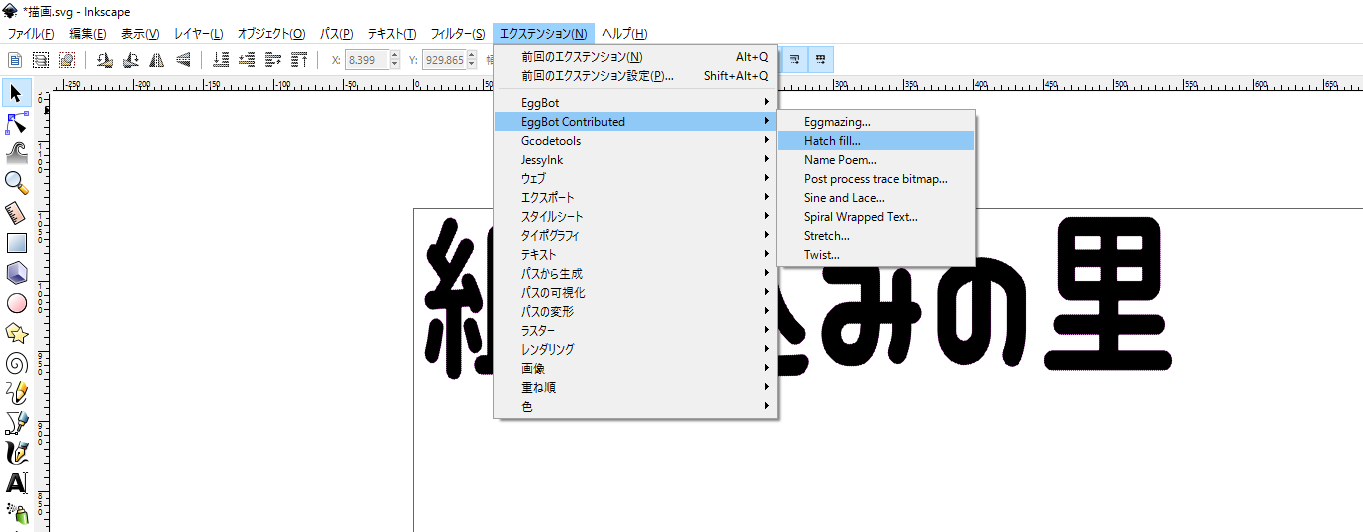
Task: Select the Zoom magnifier tool
Action: click(16, 182)
